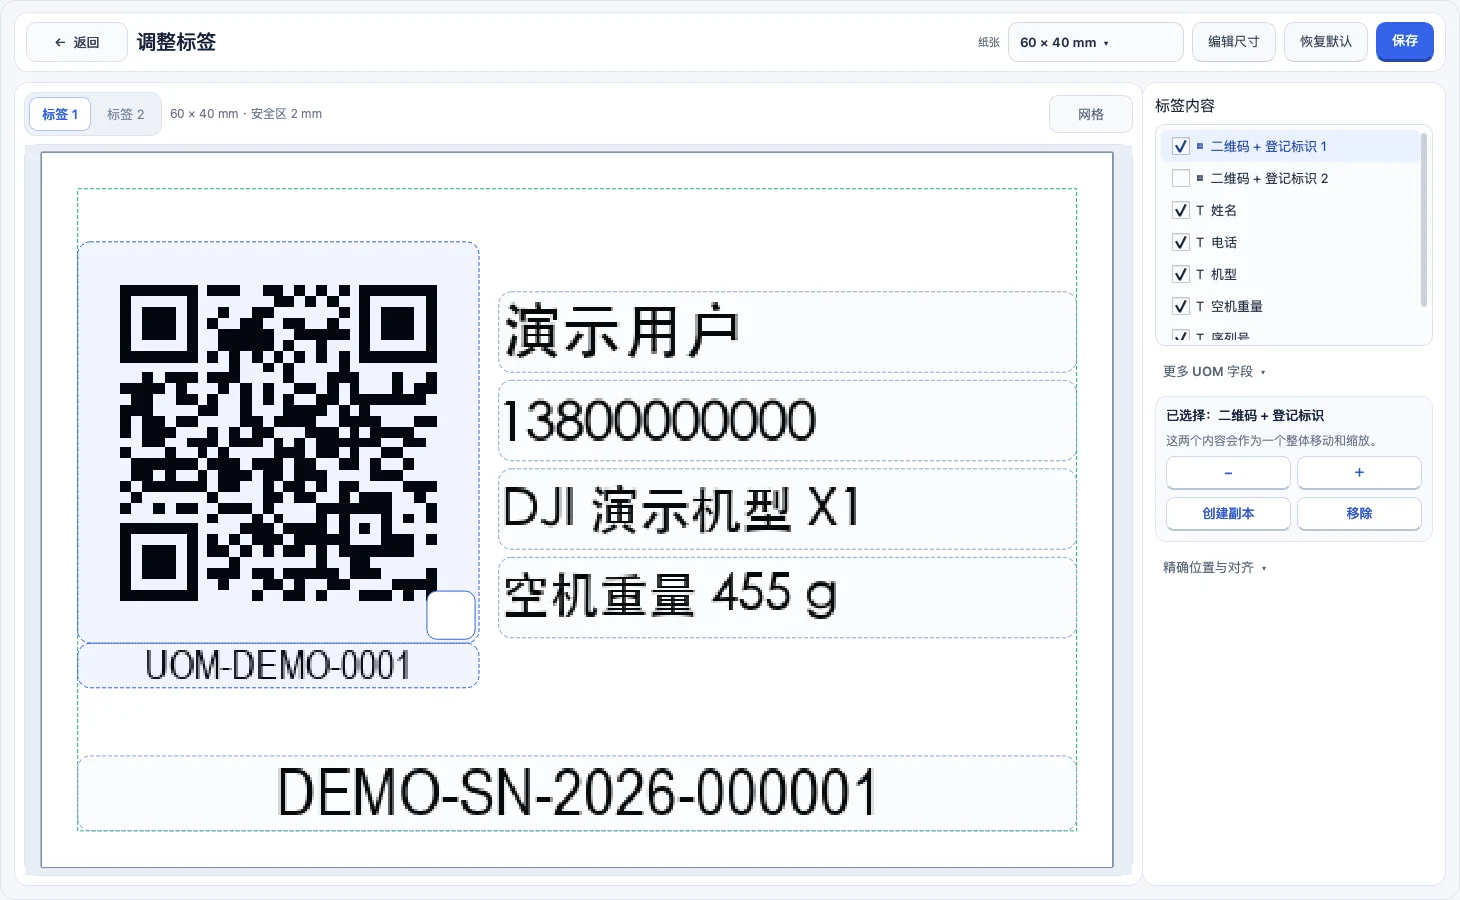
Task: Click the back arrow 返回 button
Action: (x=77, y=42)
